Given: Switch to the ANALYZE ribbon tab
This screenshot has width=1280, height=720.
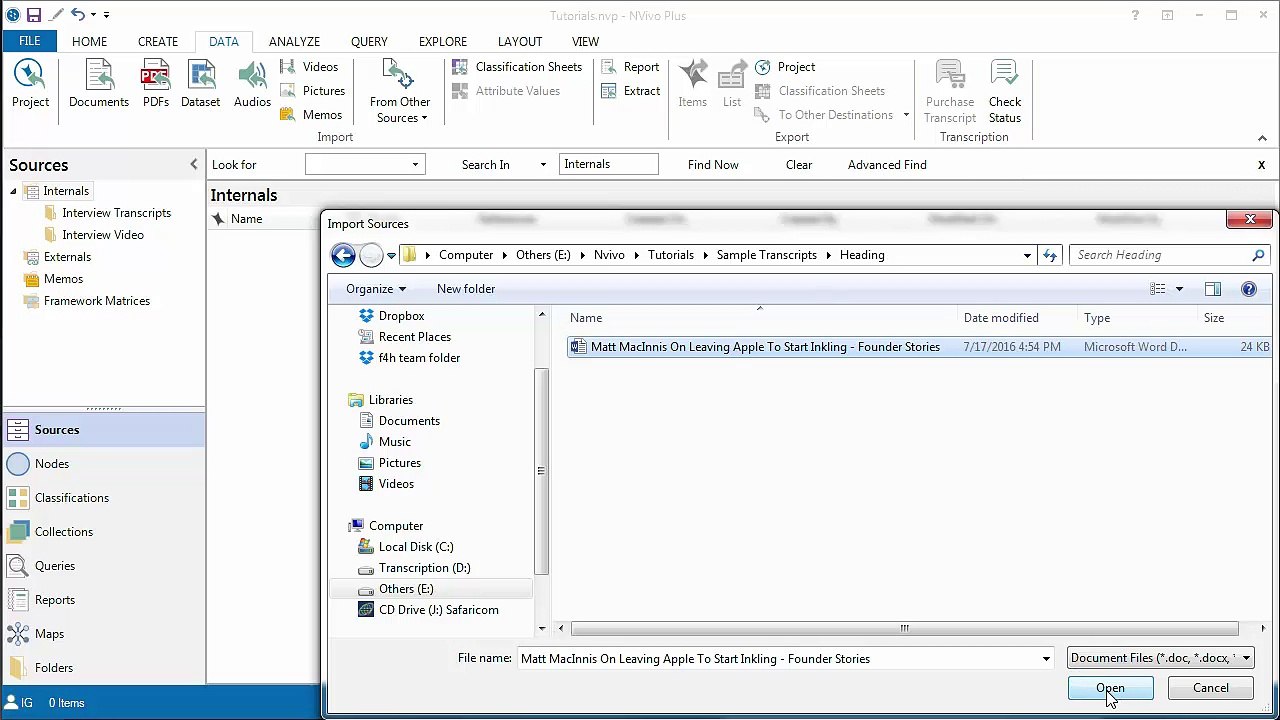Looking at the screenshot, I should click(294, 41).
